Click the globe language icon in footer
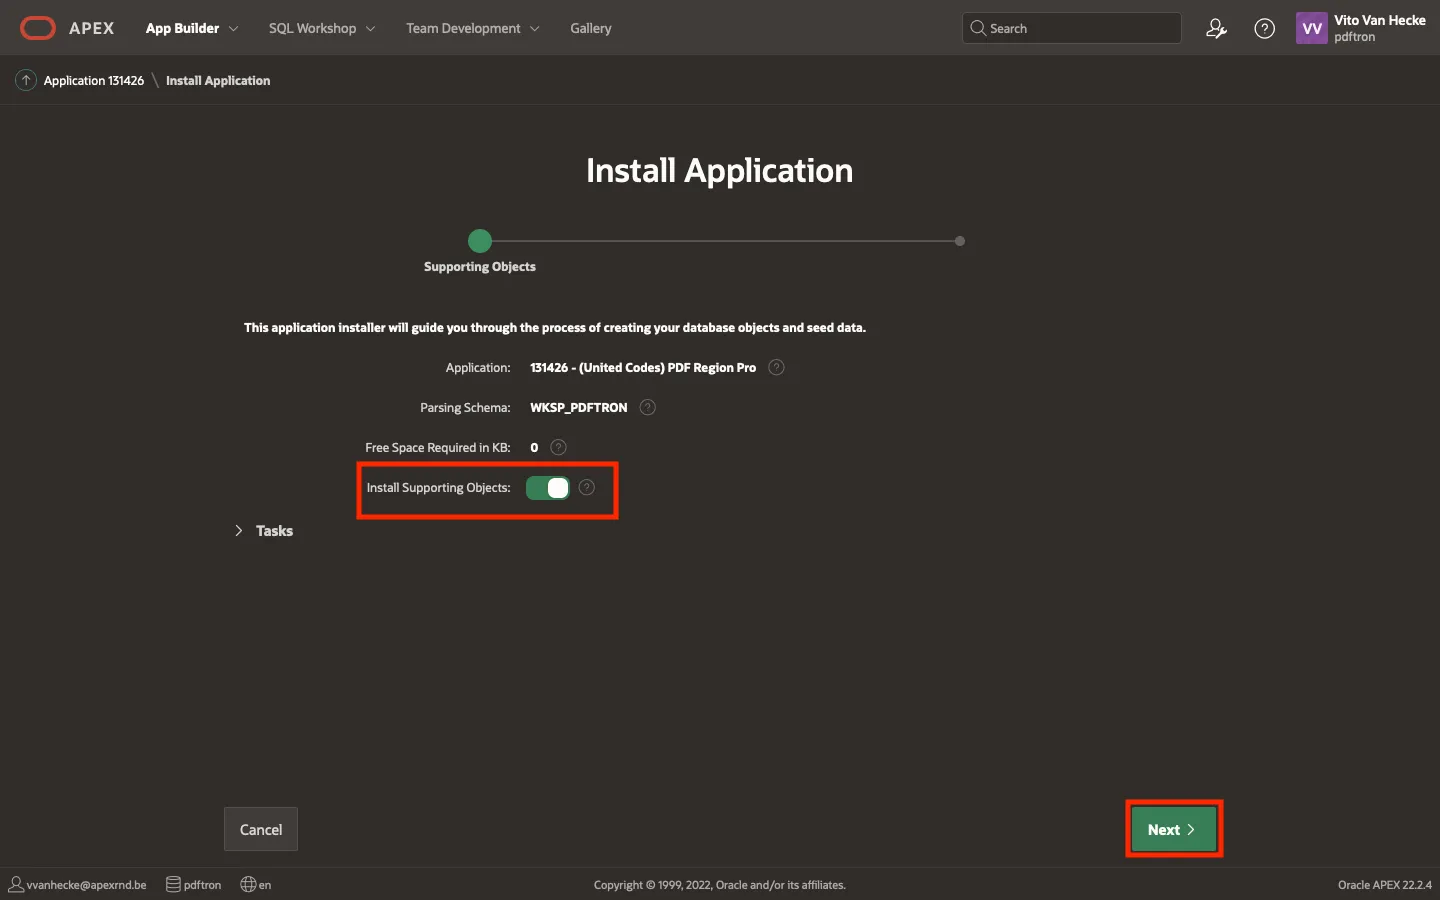The height and width of the screenshot is (900, 1440). click(x=249, y=885)
